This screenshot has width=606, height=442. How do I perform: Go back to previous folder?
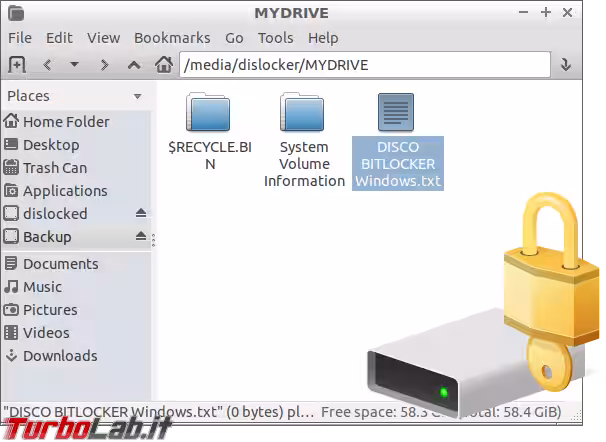(47, 65)
